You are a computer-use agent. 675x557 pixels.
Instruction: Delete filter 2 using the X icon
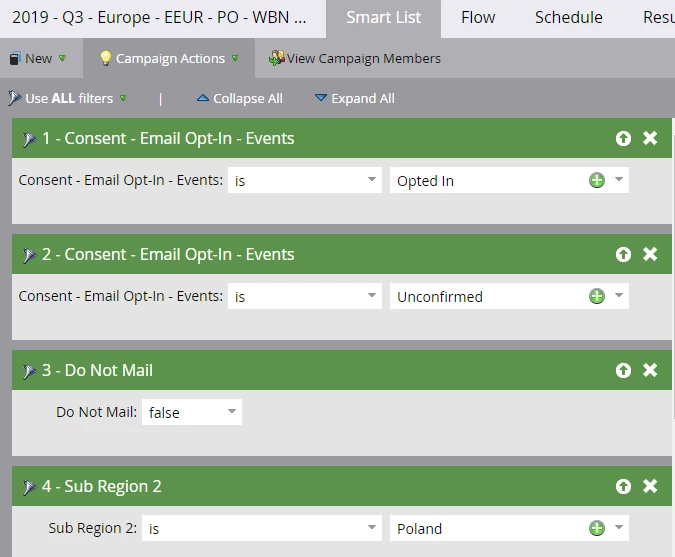(x=650, y=254)
